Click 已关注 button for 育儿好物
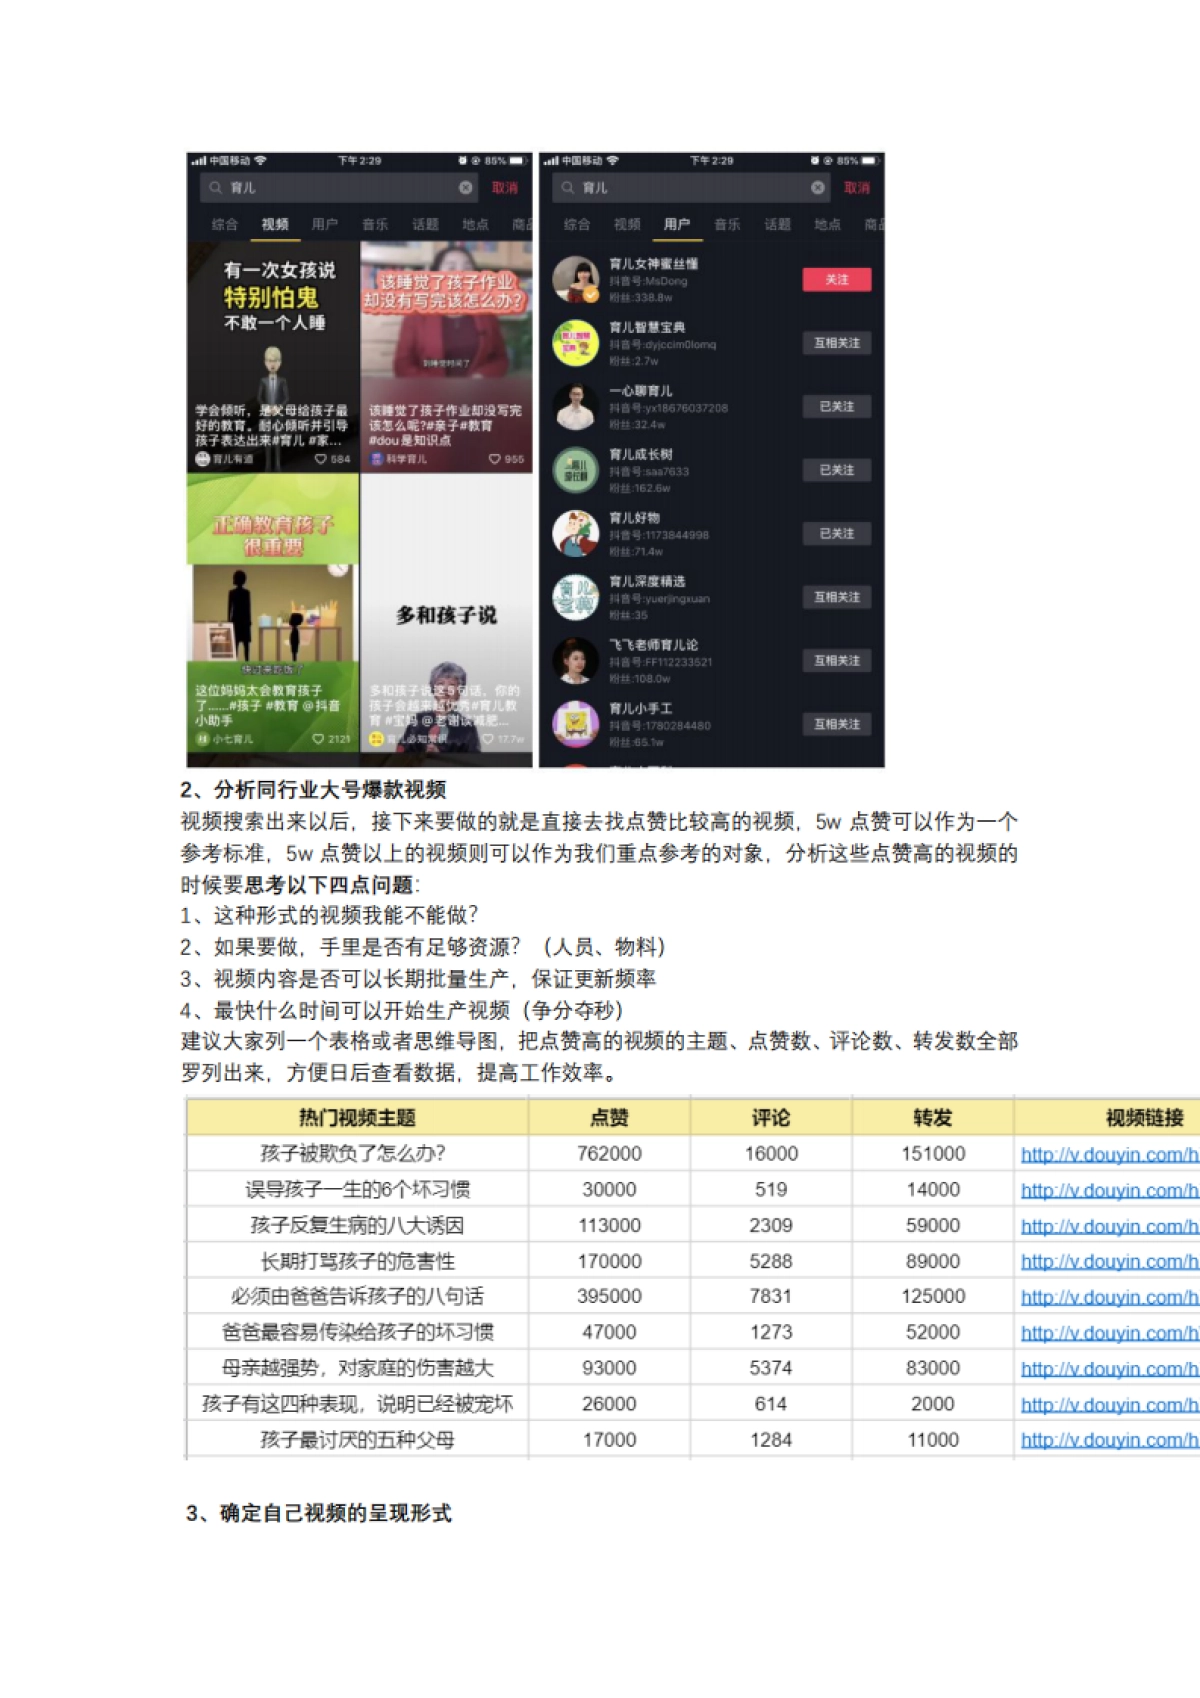Screen dimensions: 1200x1698 point(837,534)
